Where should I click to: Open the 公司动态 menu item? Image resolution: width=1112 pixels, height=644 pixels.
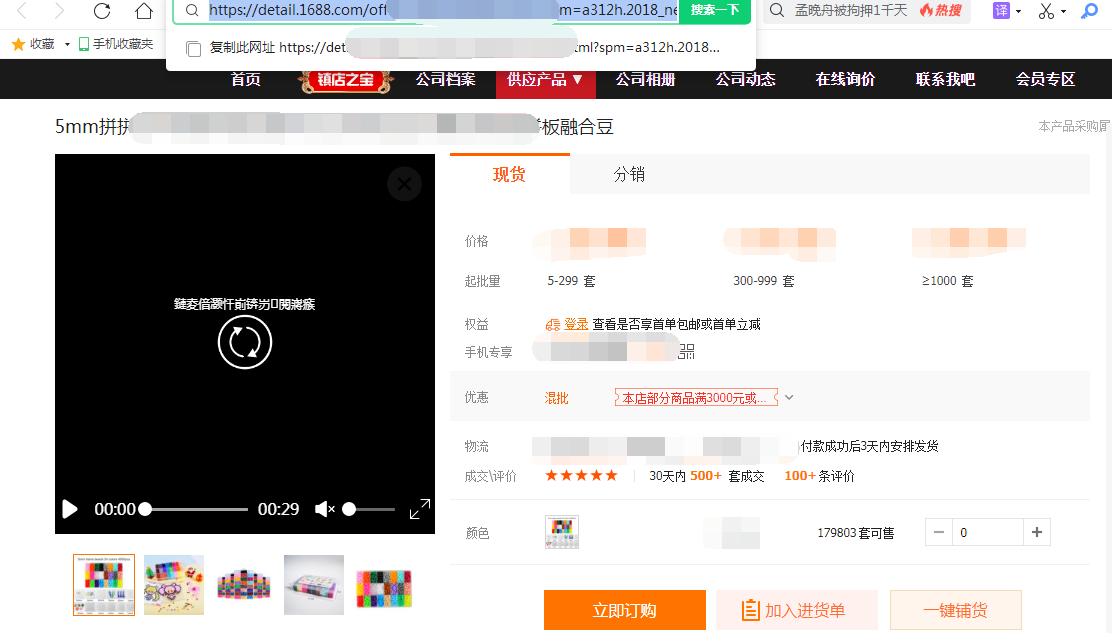745,79
